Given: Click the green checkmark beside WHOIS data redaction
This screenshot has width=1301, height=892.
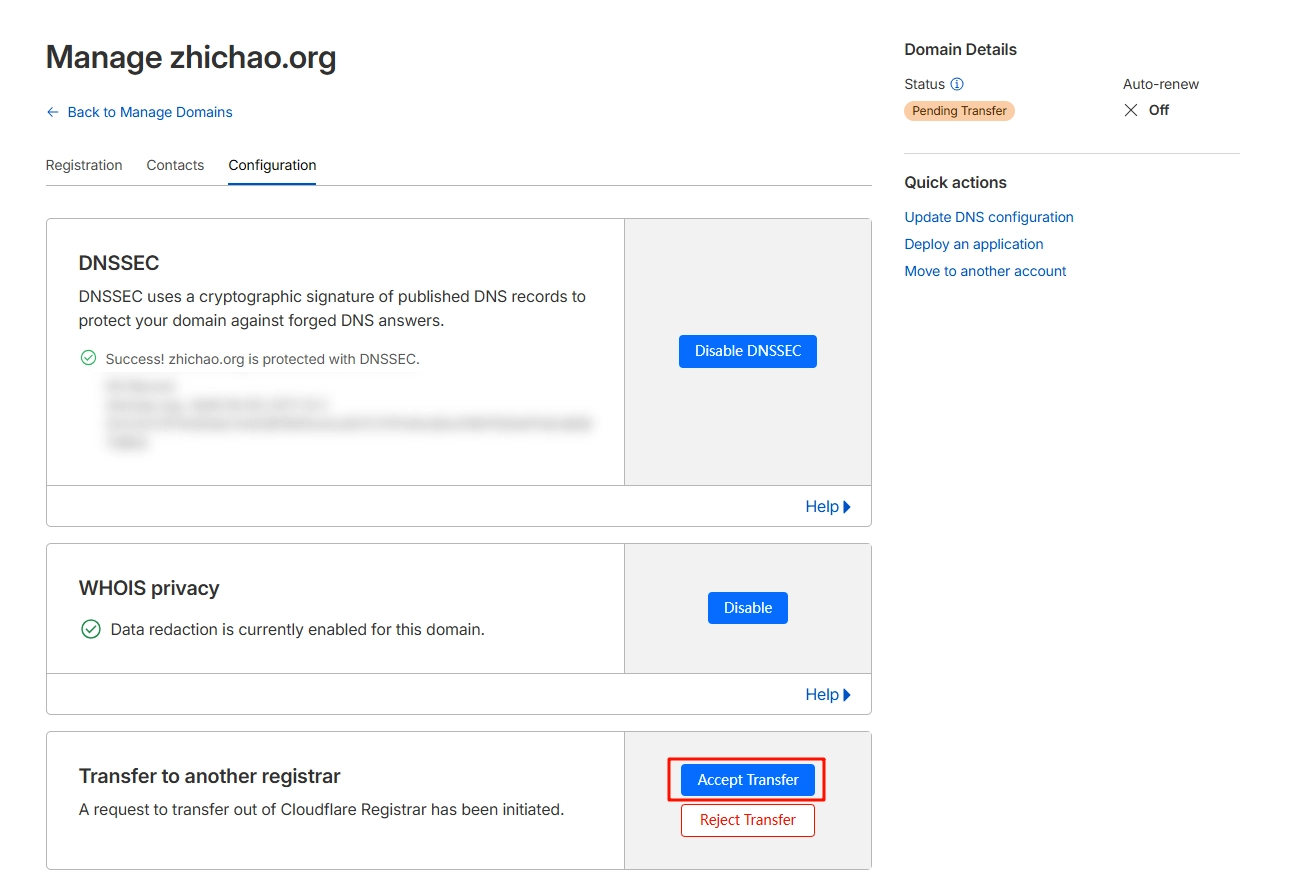Looking at the screenshot, I should tap(91, 630).
